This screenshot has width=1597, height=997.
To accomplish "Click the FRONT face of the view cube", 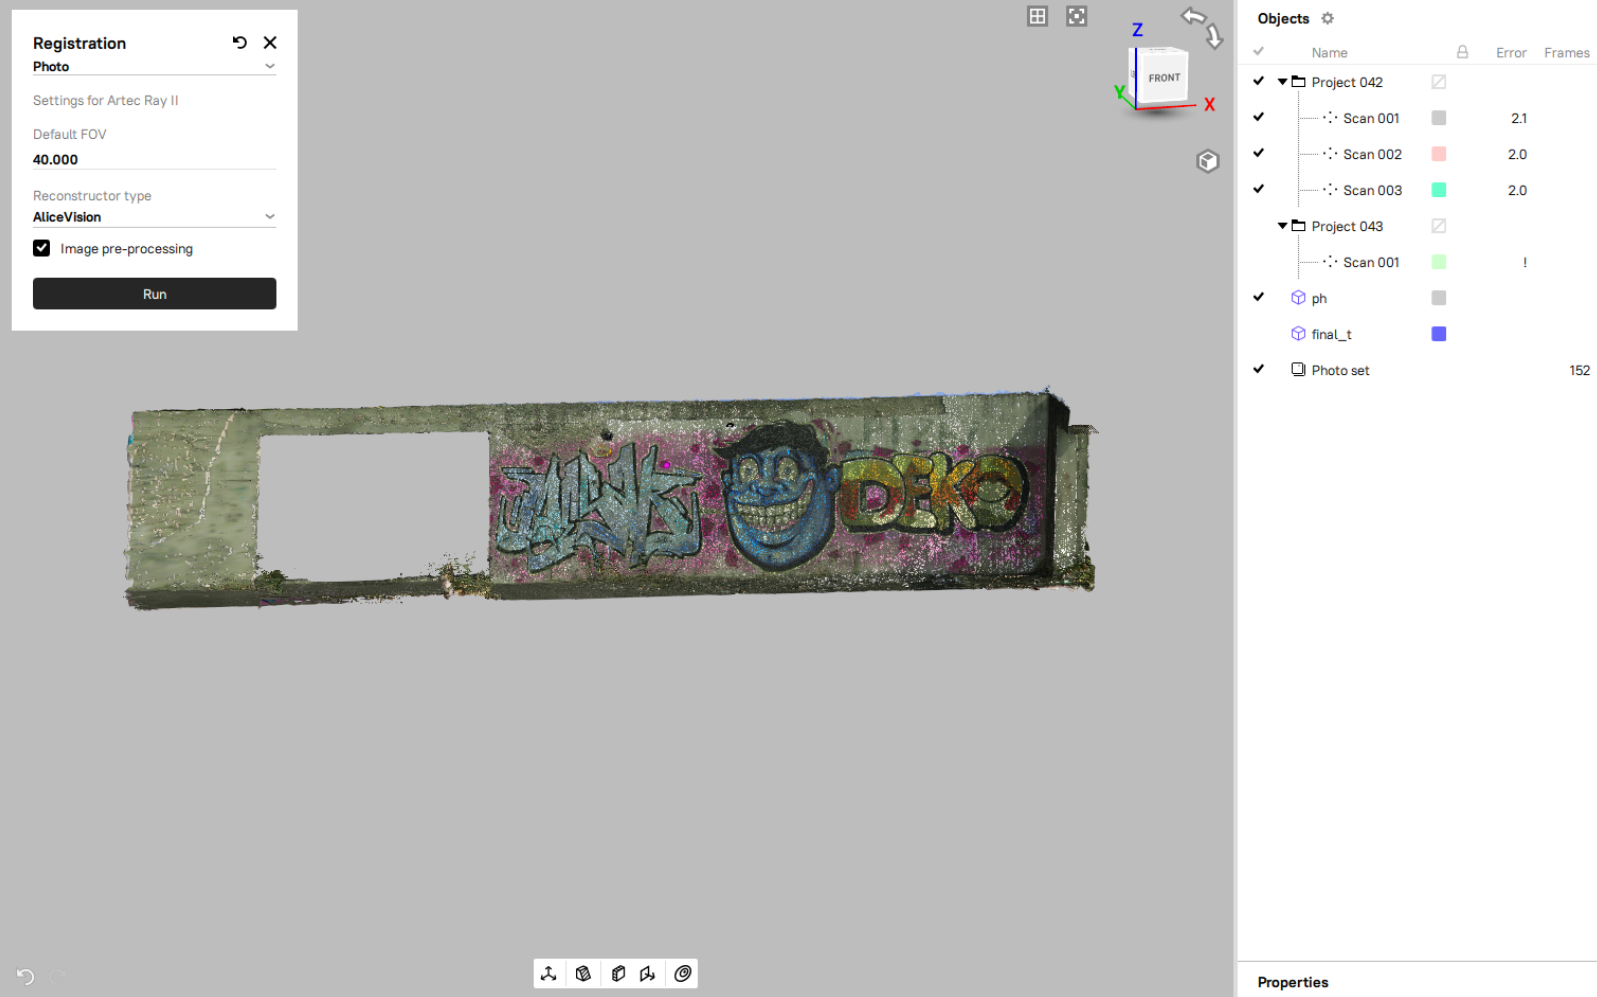I will pos(1164,77).
